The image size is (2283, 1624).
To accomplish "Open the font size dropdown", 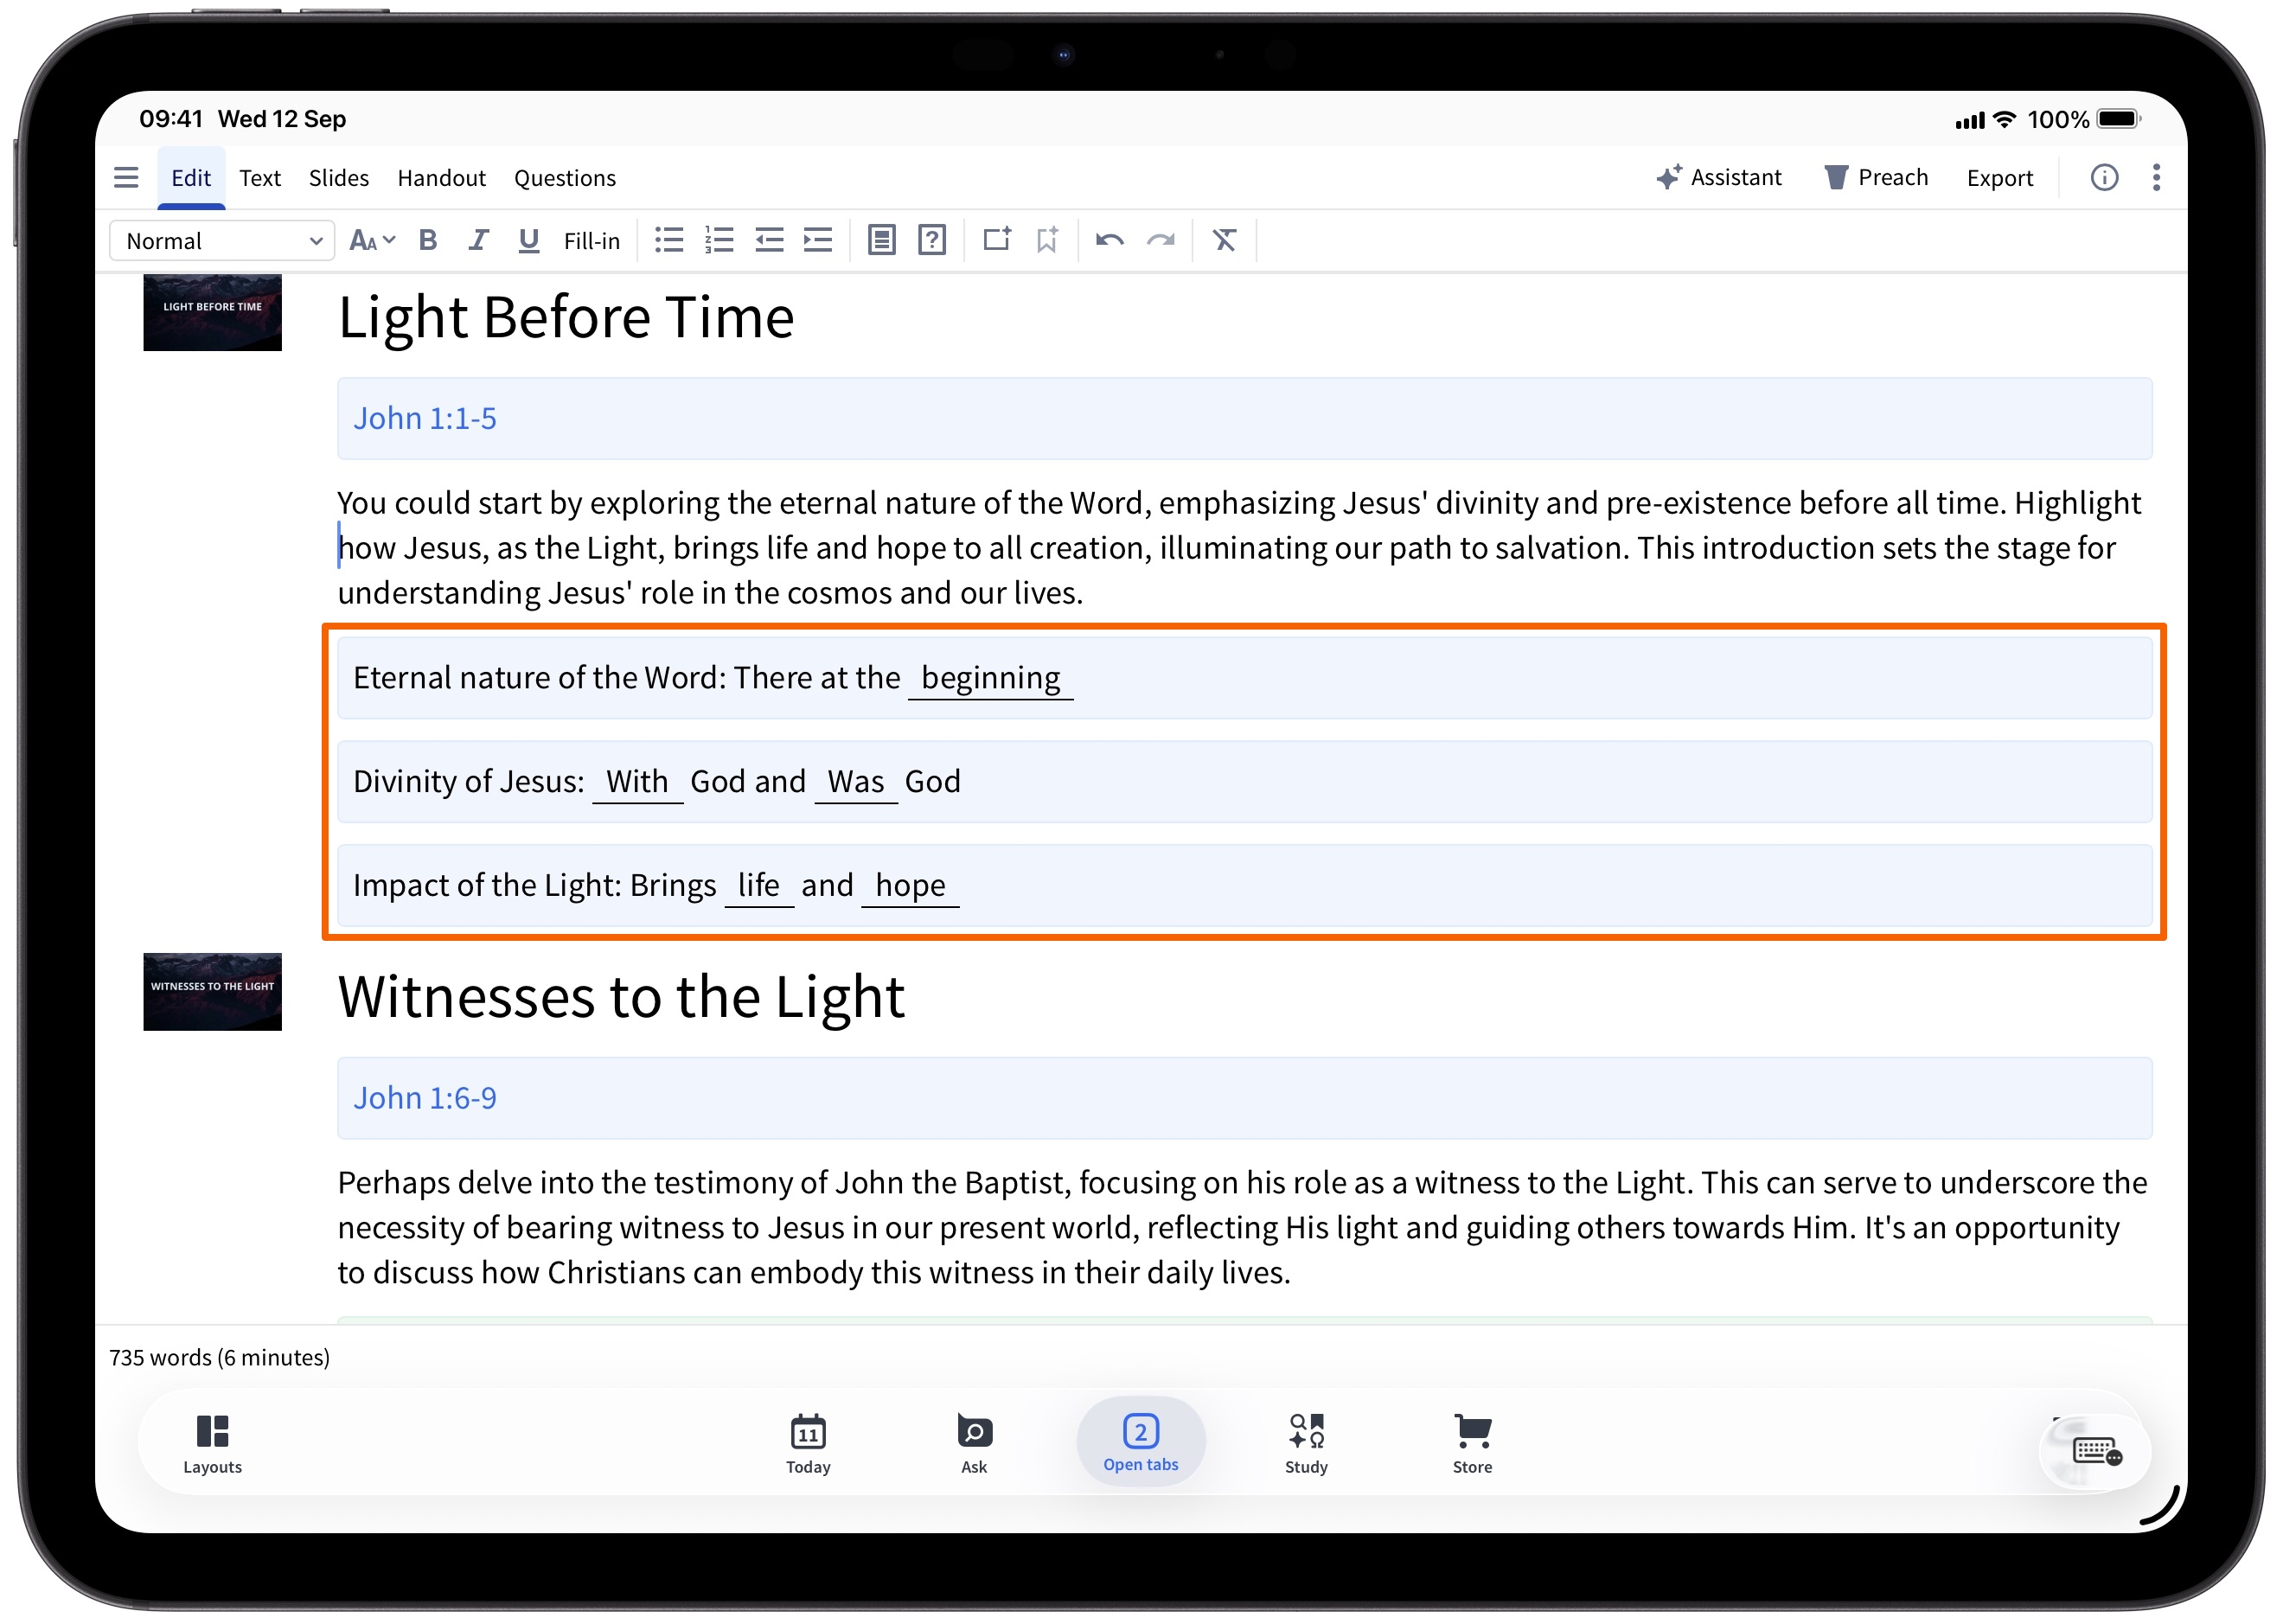I will tap(372, 241).
